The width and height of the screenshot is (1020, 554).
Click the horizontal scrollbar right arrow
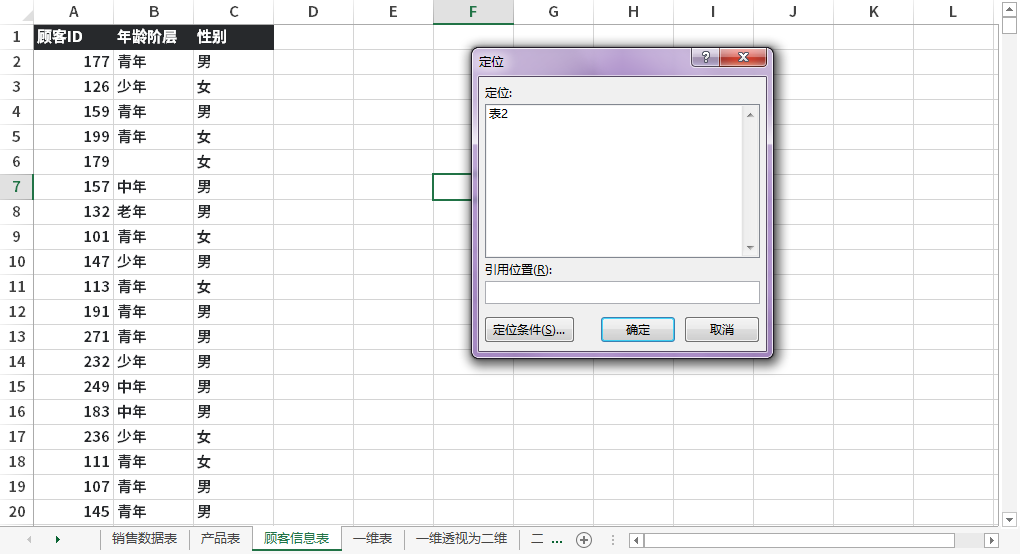pos(991,540)
